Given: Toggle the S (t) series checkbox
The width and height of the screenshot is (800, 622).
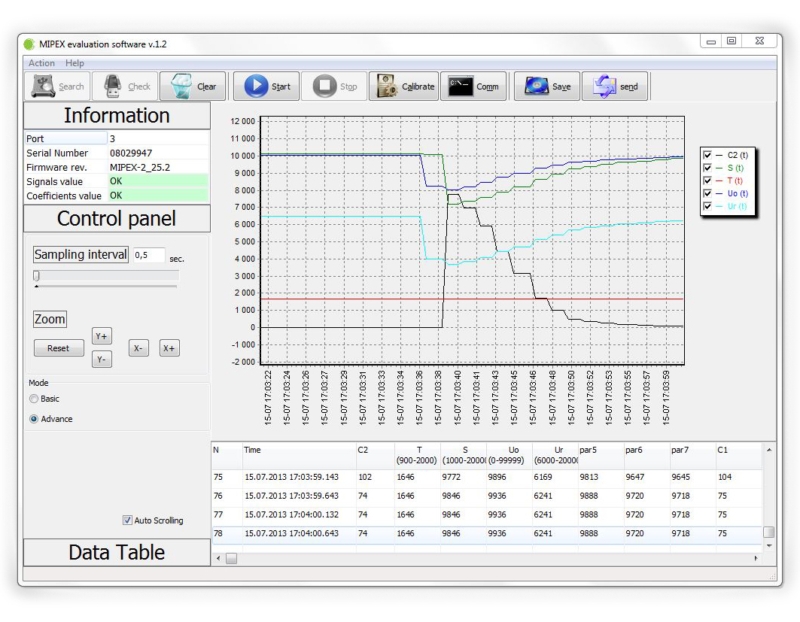Looking at the screenshot, I should click(707, 168).
